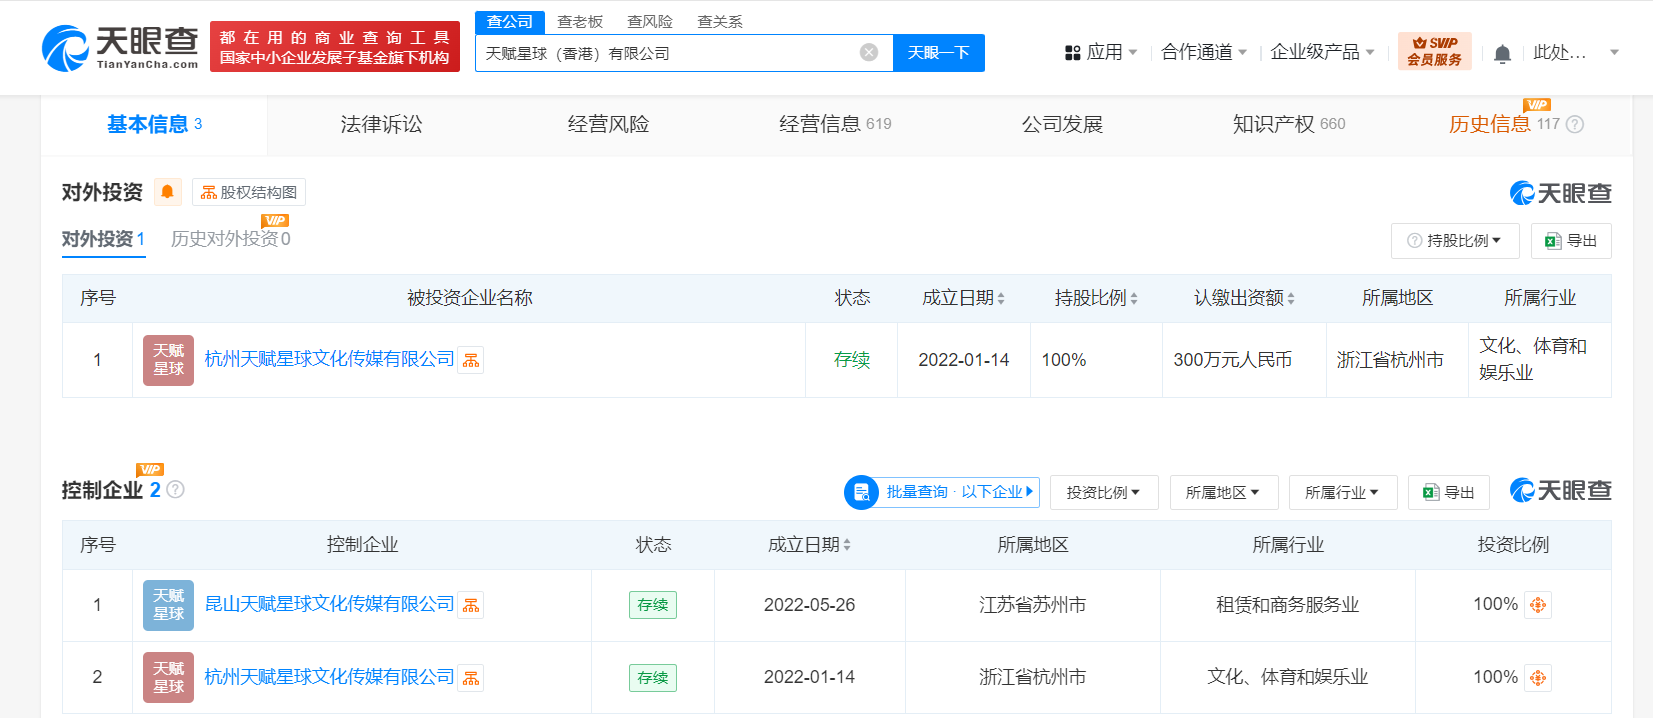Clear the search box with the X icon

click(869, 52)
